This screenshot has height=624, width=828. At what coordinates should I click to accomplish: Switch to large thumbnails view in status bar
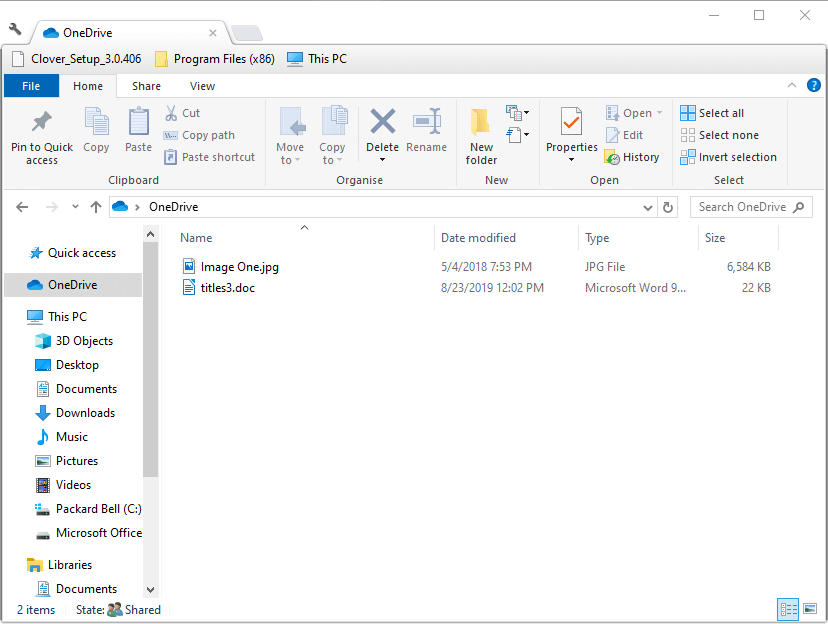click(808, 609)
